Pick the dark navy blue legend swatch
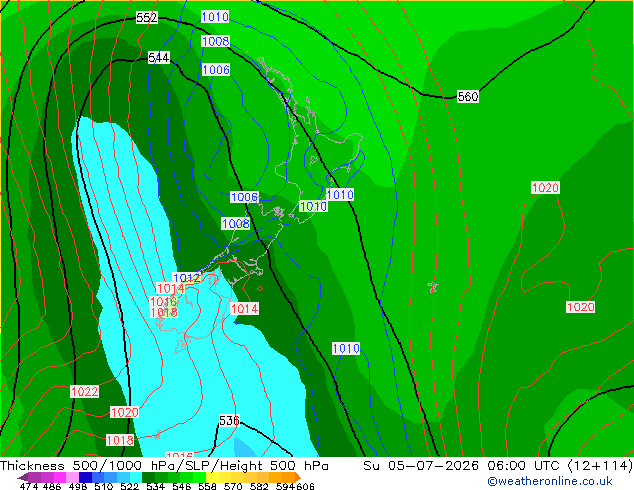The height and width of the screenshot is (490, 634). click(x=85, y=477)
